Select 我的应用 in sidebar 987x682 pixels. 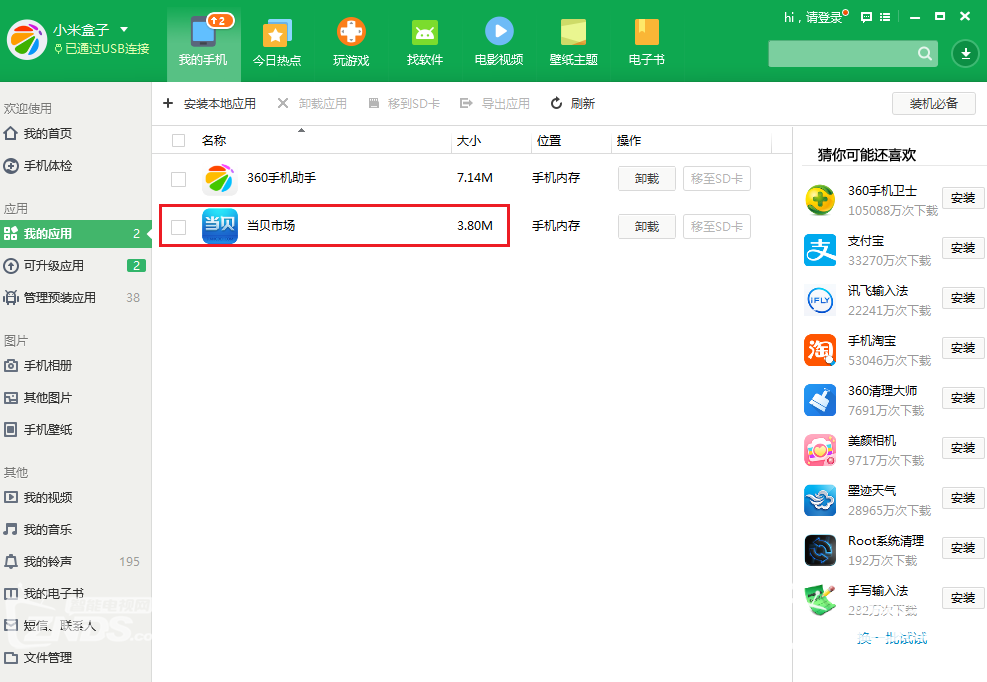(76, 234)
